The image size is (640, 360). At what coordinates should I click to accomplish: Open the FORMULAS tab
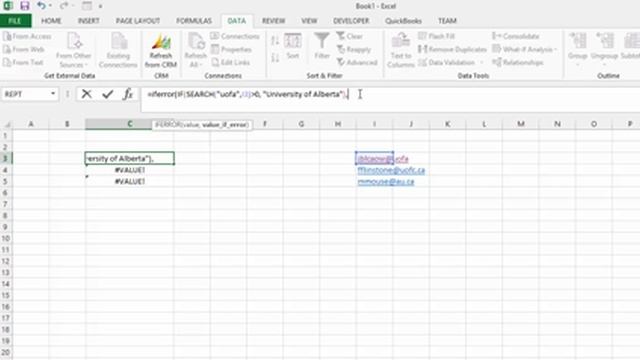(x=194, y=21)
